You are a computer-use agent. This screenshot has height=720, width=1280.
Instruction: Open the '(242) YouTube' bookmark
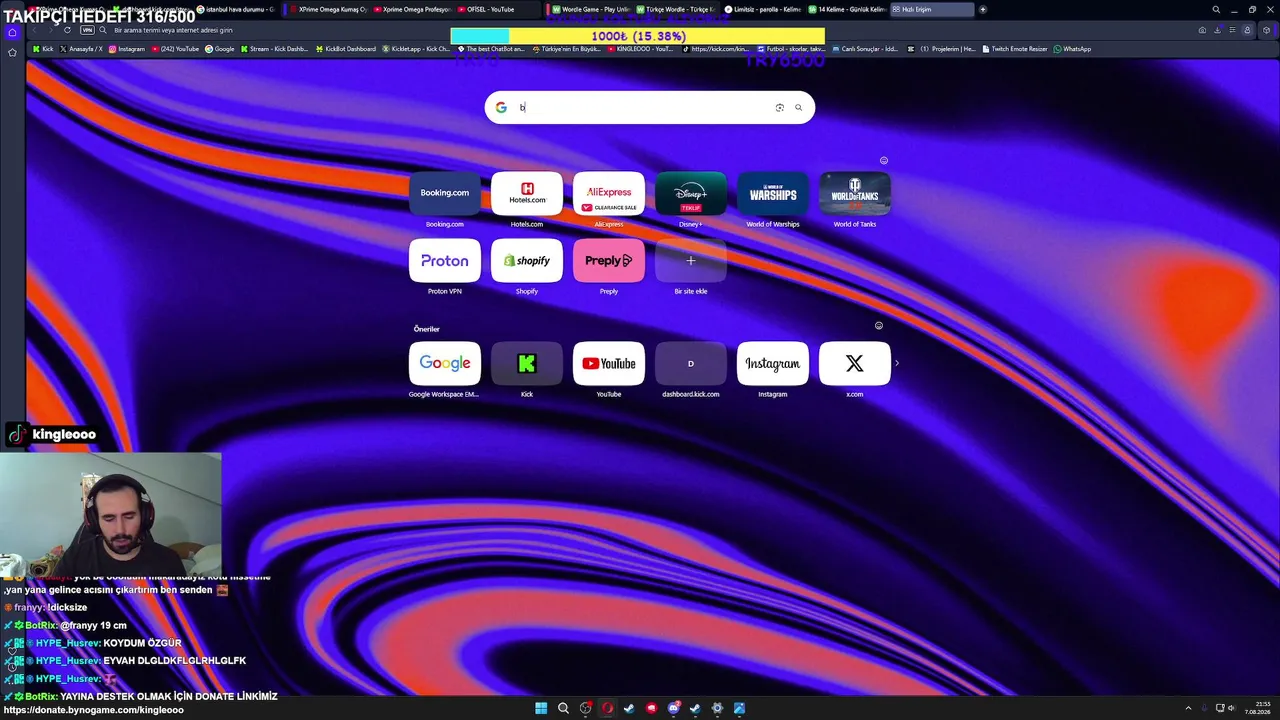tap(175, 49)
